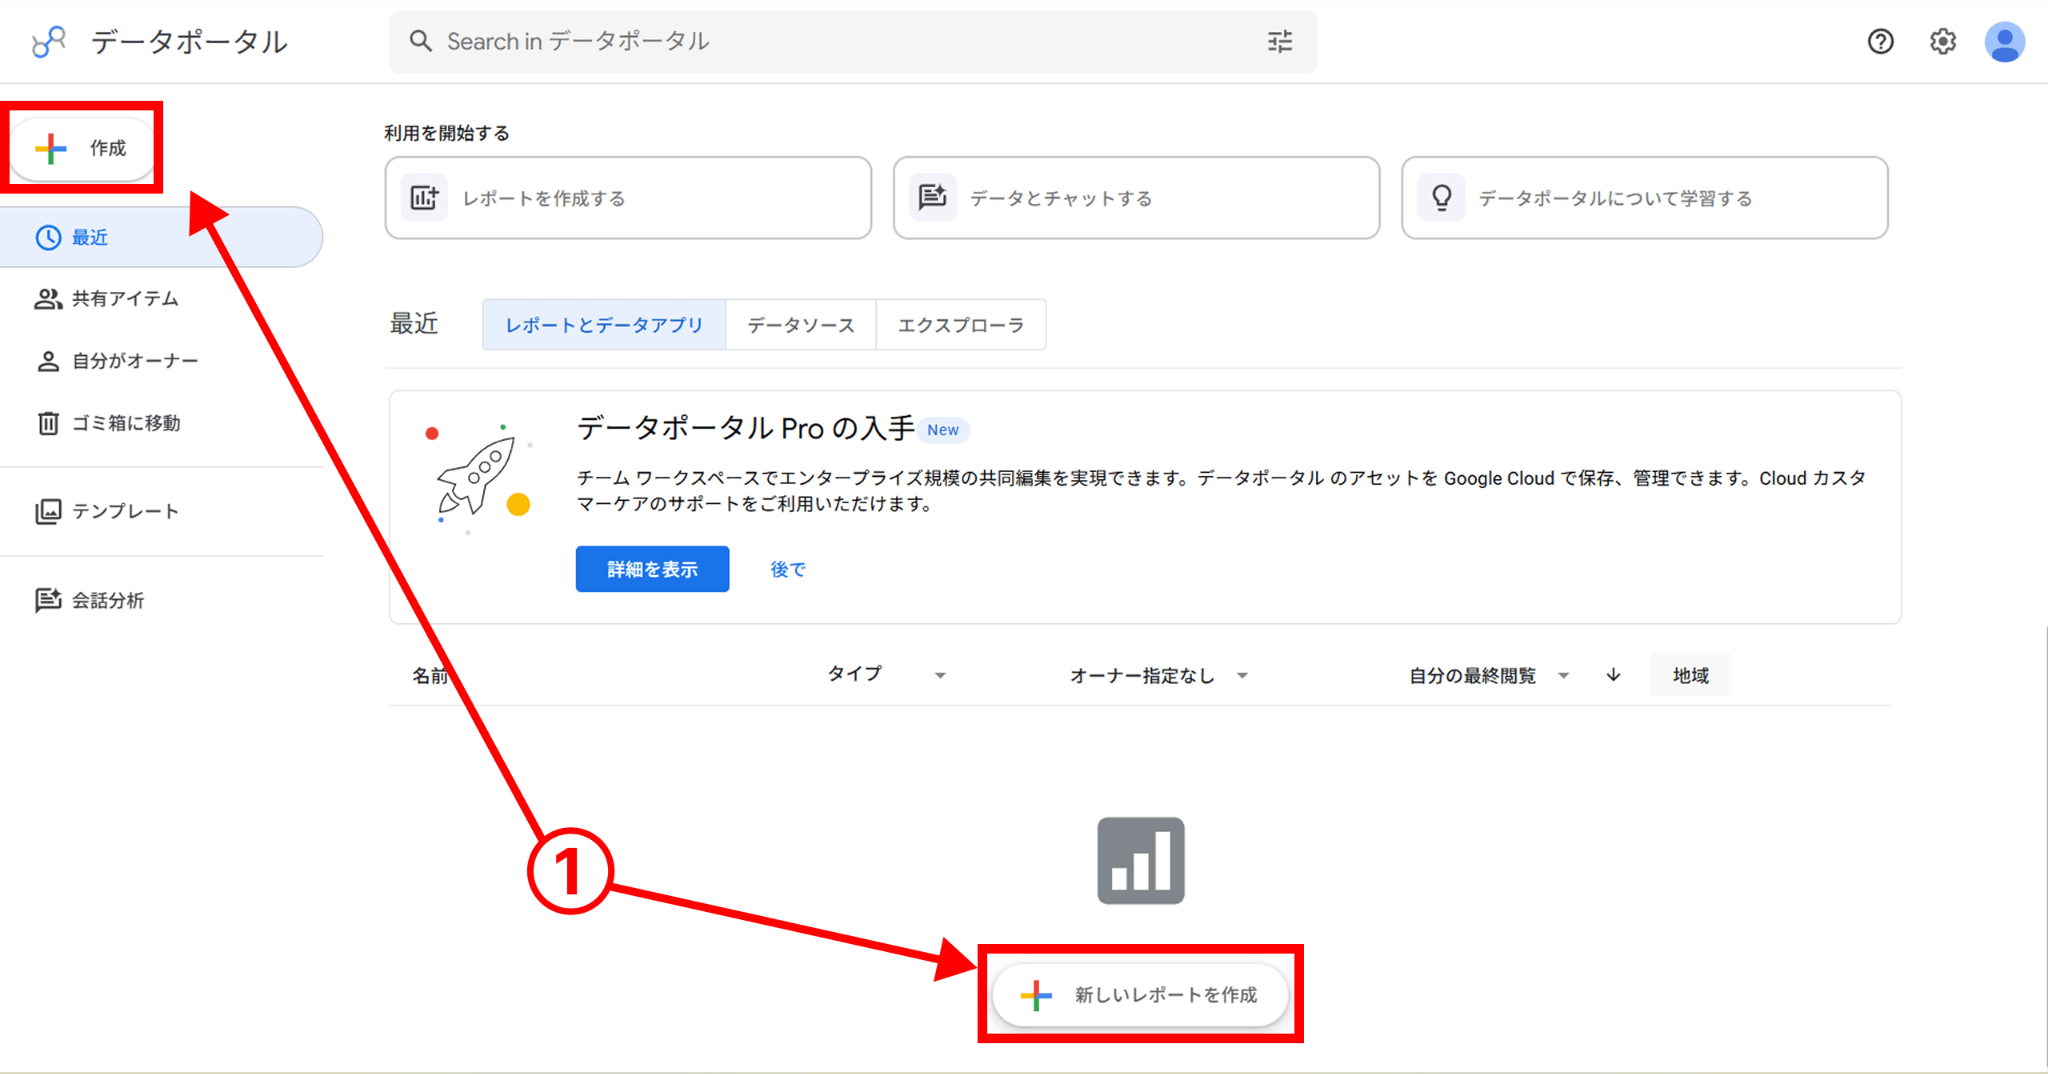Click the 名前 column header
This screenshot has height=1074, width=2048.
(431, 676)
